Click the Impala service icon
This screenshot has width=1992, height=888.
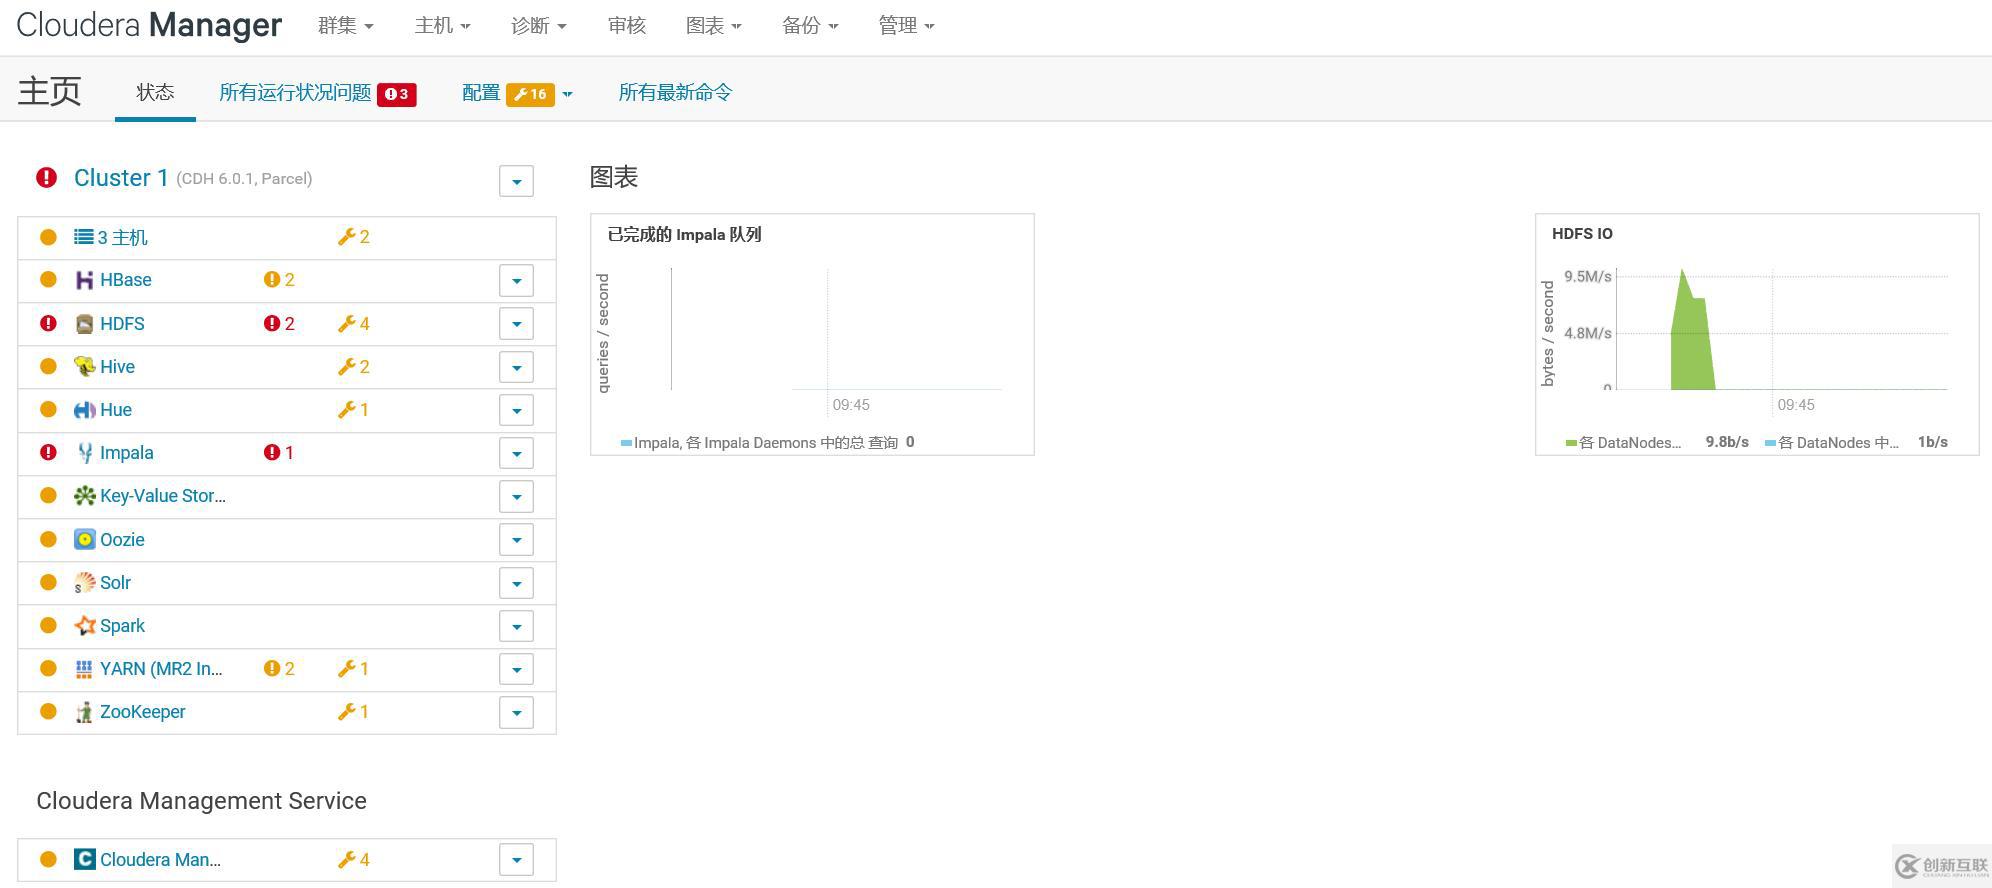(x=85, y=453)
